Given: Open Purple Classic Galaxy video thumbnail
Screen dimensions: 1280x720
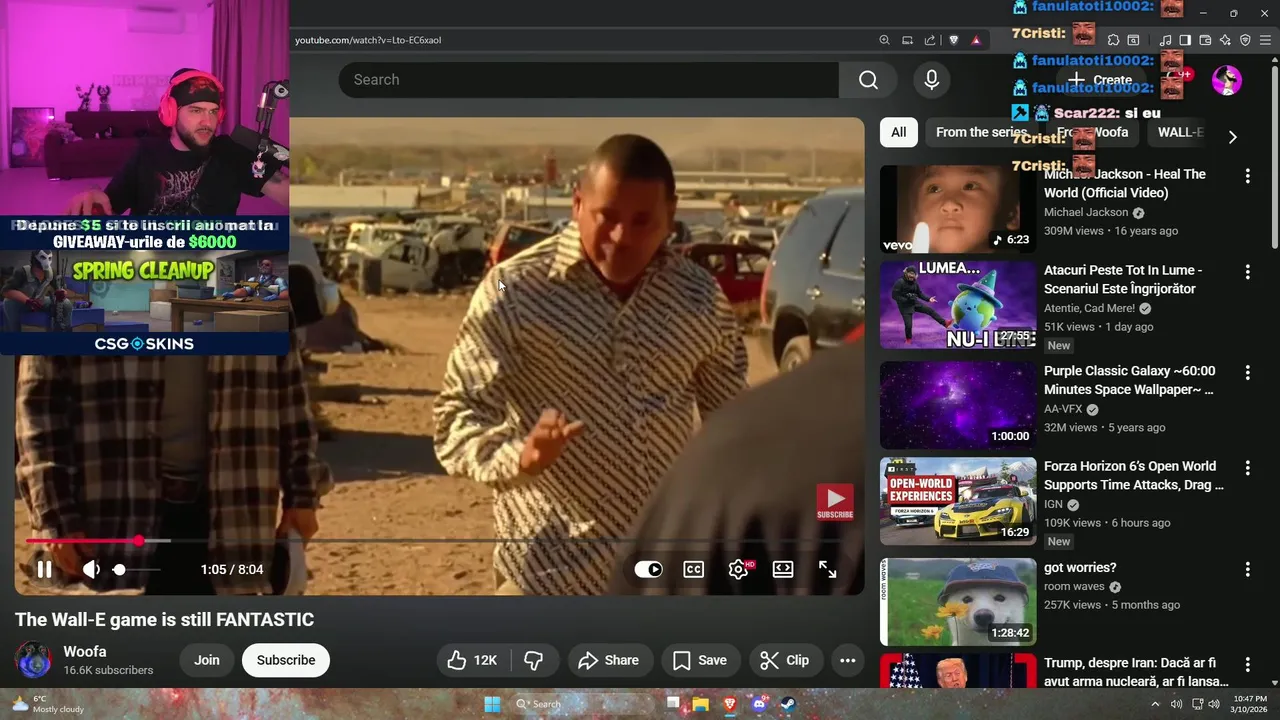Looking at the screenshot, I should point(958,405).
